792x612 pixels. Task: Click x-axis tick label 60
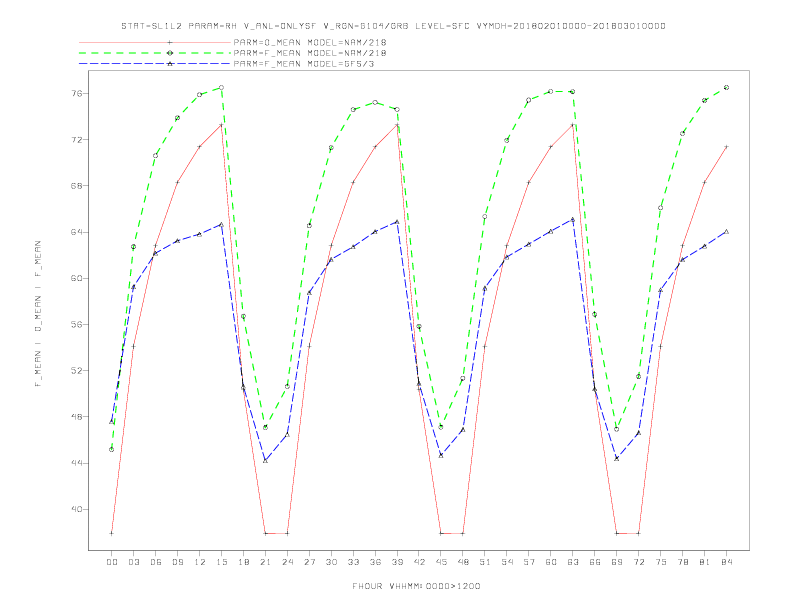pos(551,562)
